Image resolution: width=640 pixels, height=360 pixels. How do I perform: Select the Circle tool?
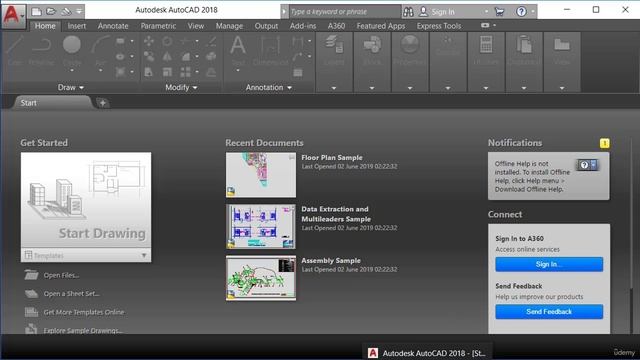[x=72, y=51]
